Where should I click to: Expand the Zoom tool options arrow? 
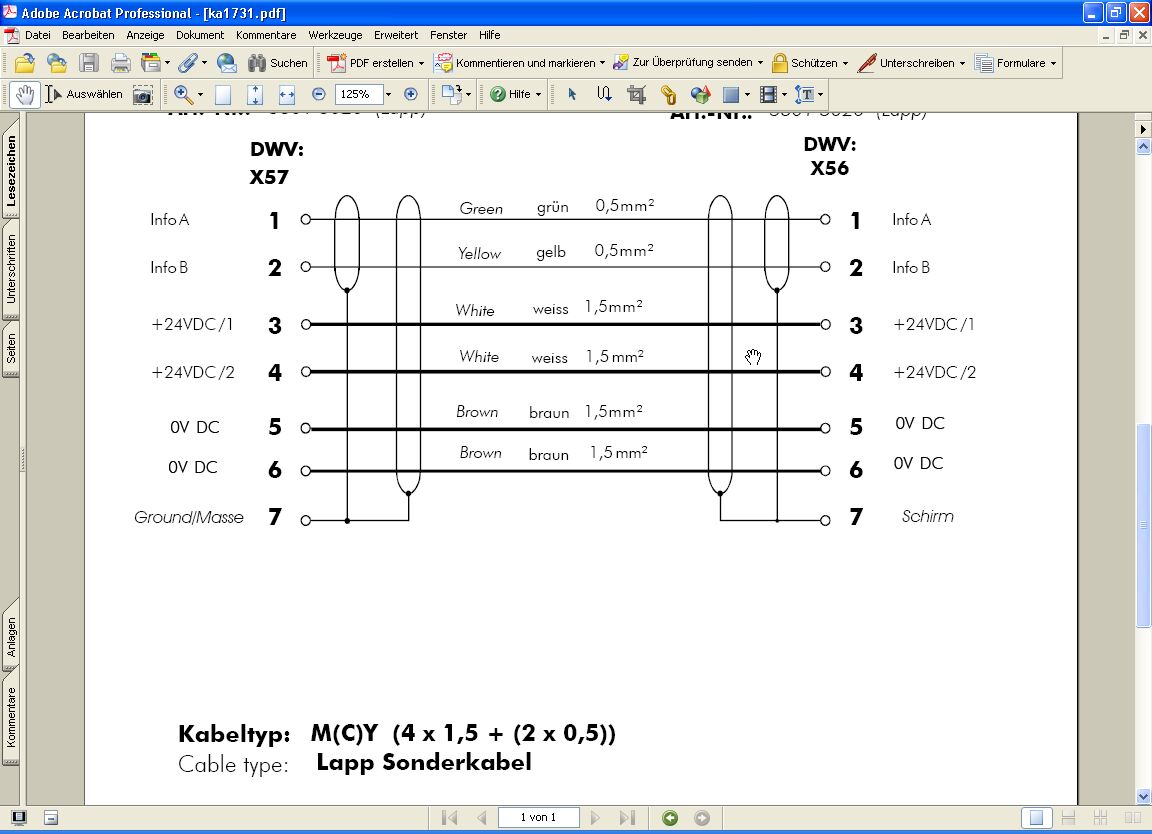[200, 95]
